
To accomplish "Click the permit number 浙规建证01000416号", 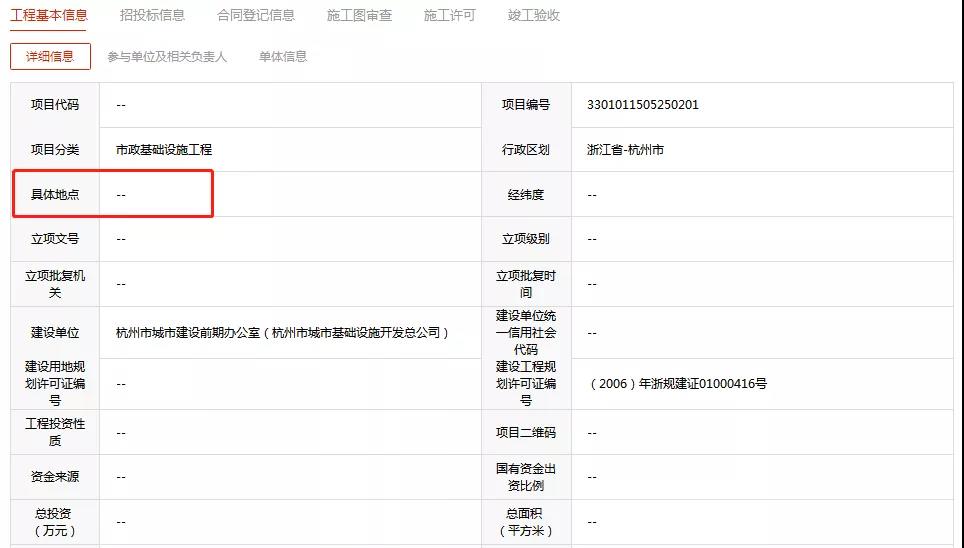I will tap(677, 384).
